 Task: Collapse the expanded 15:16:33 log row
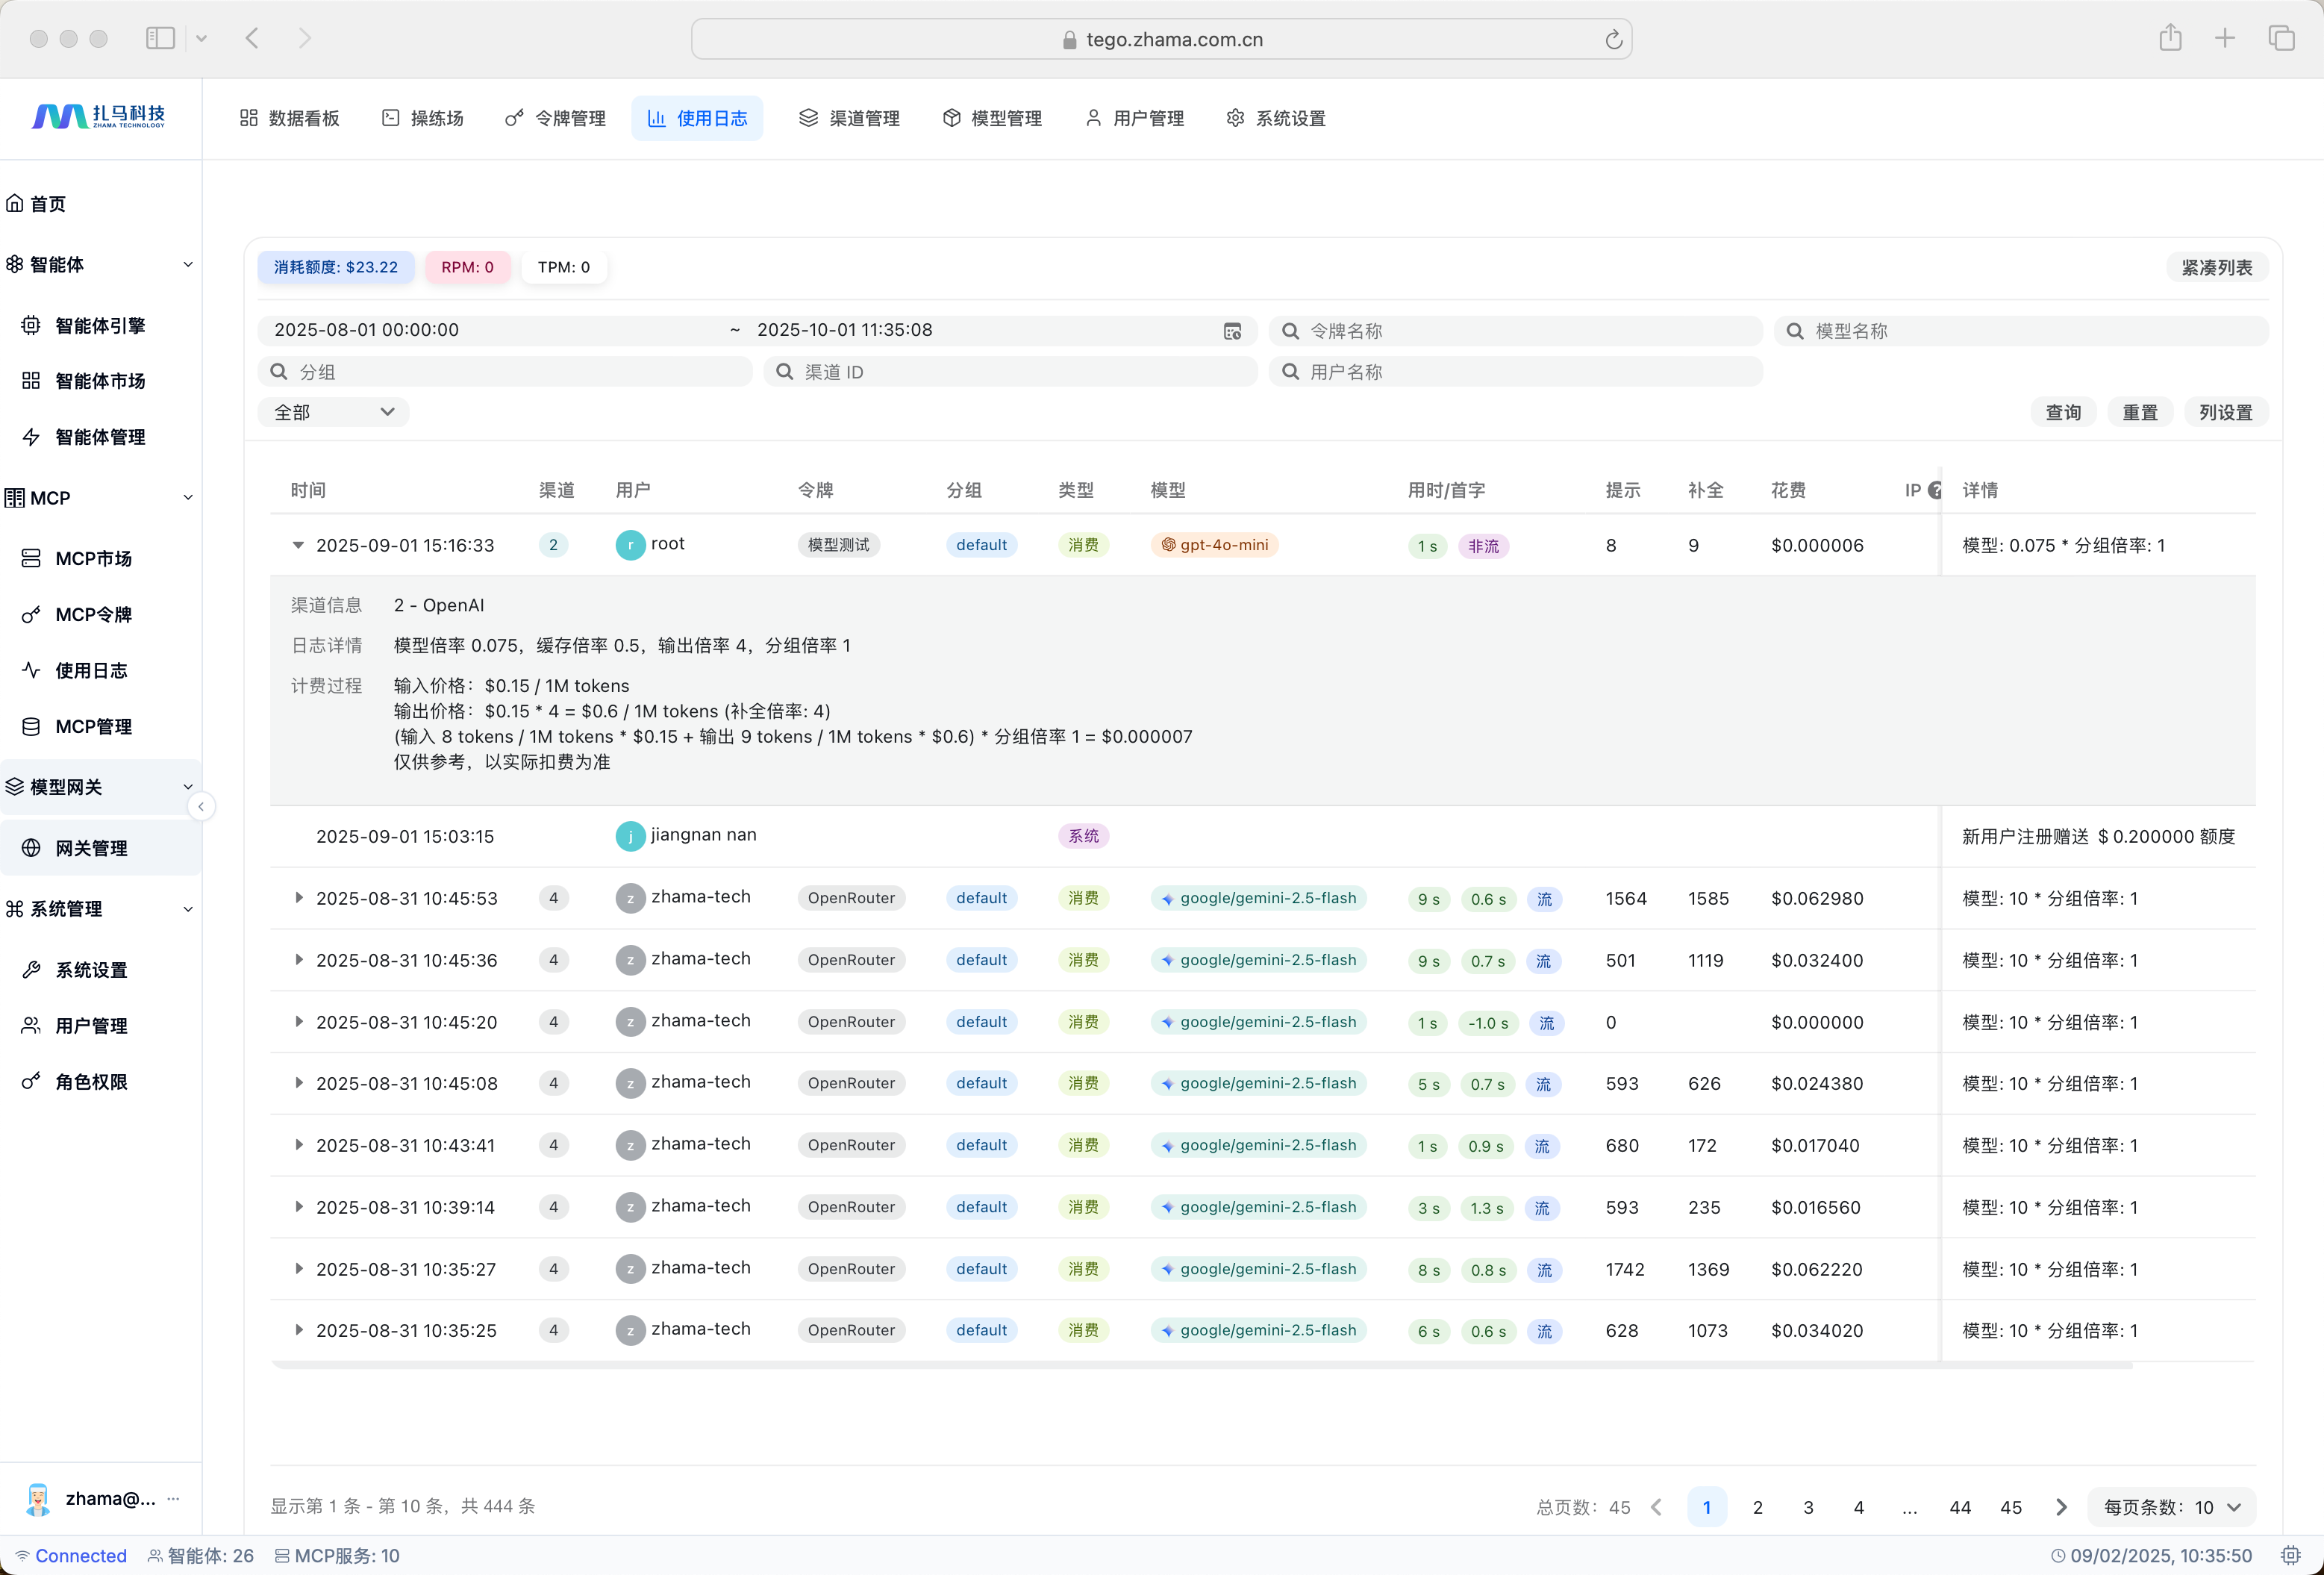point(298,545)
